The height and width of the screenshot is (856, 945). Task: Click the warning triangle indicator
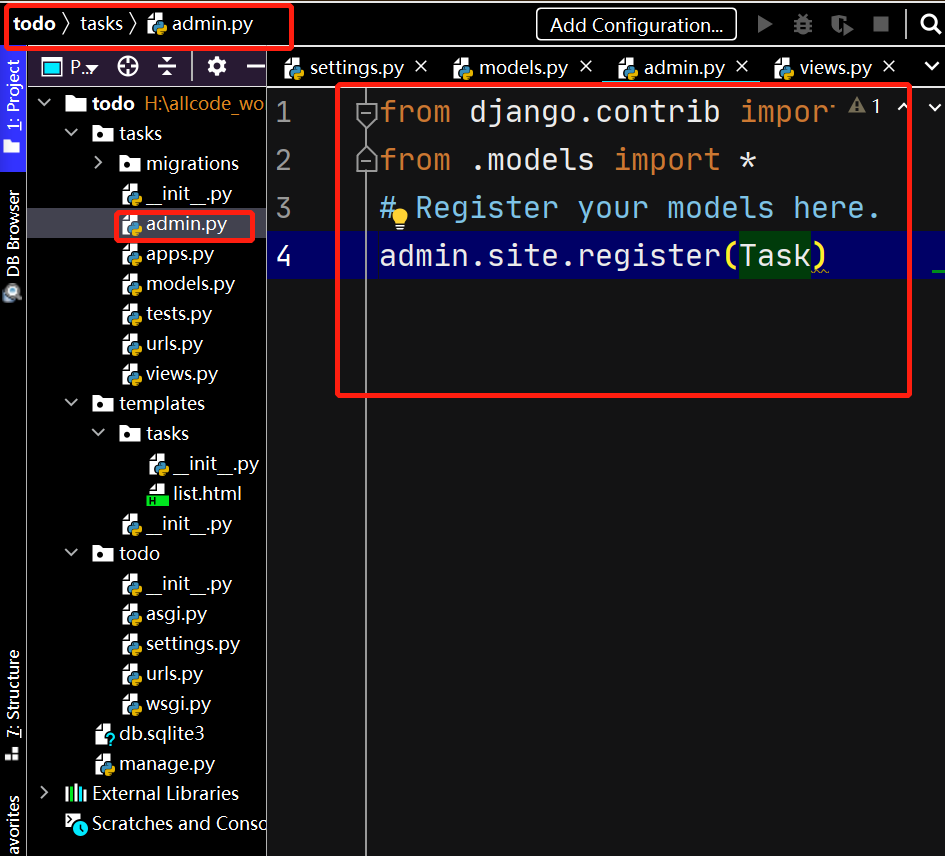pyautogui.click(x=856, y=106)
